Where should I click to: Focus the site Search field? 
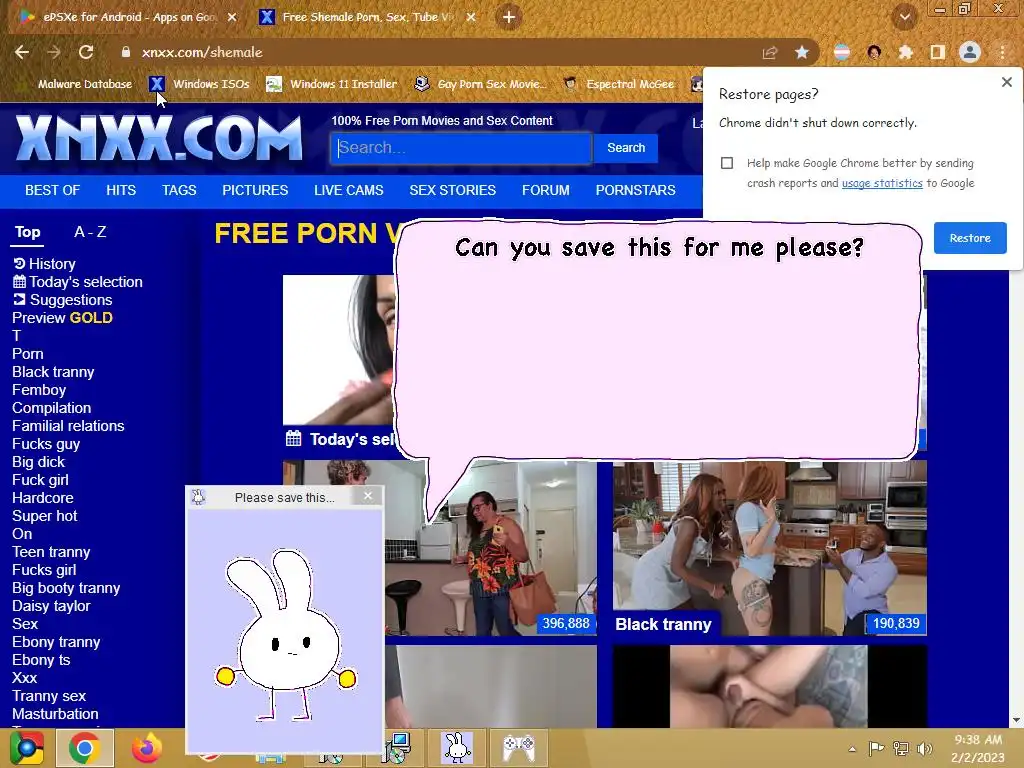461,148
